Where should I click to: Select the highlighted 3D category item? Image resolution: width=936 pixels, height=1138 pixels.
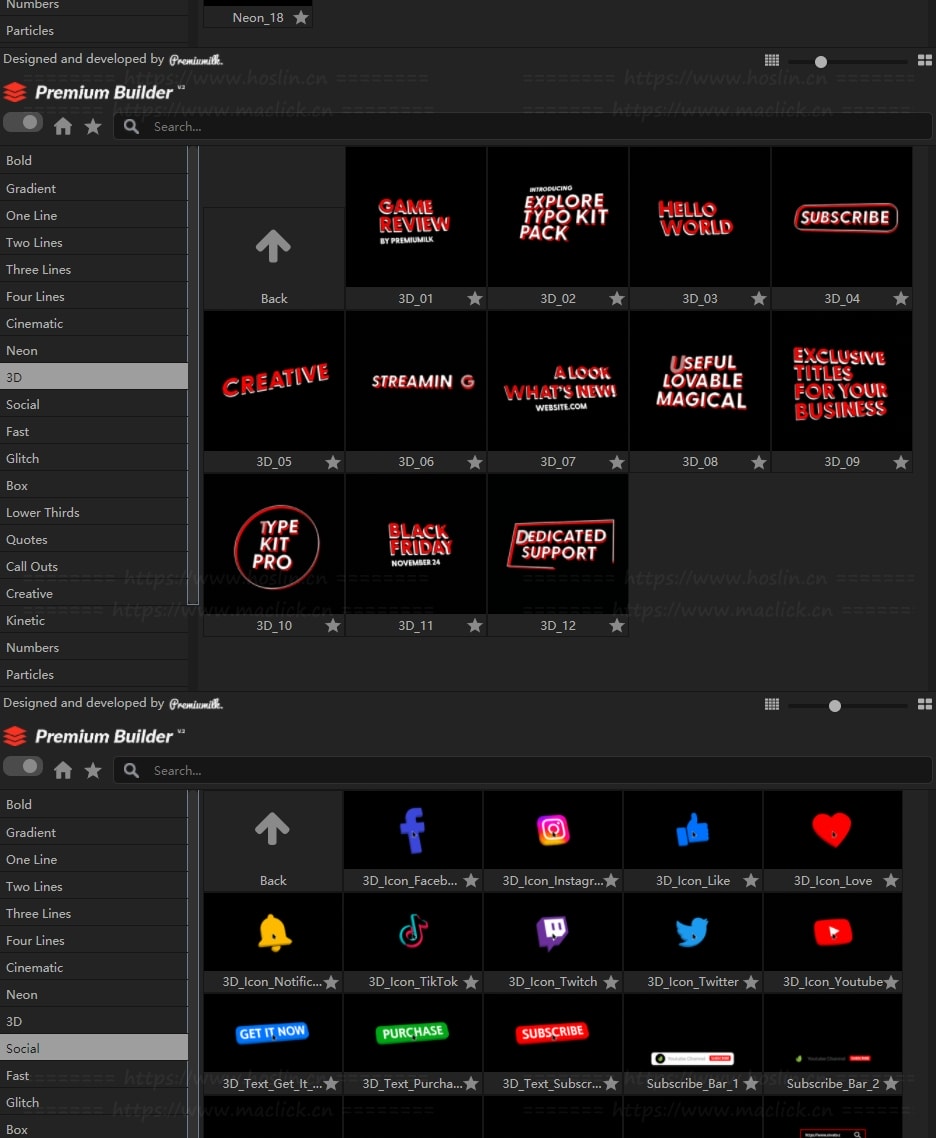coord(94,377)
